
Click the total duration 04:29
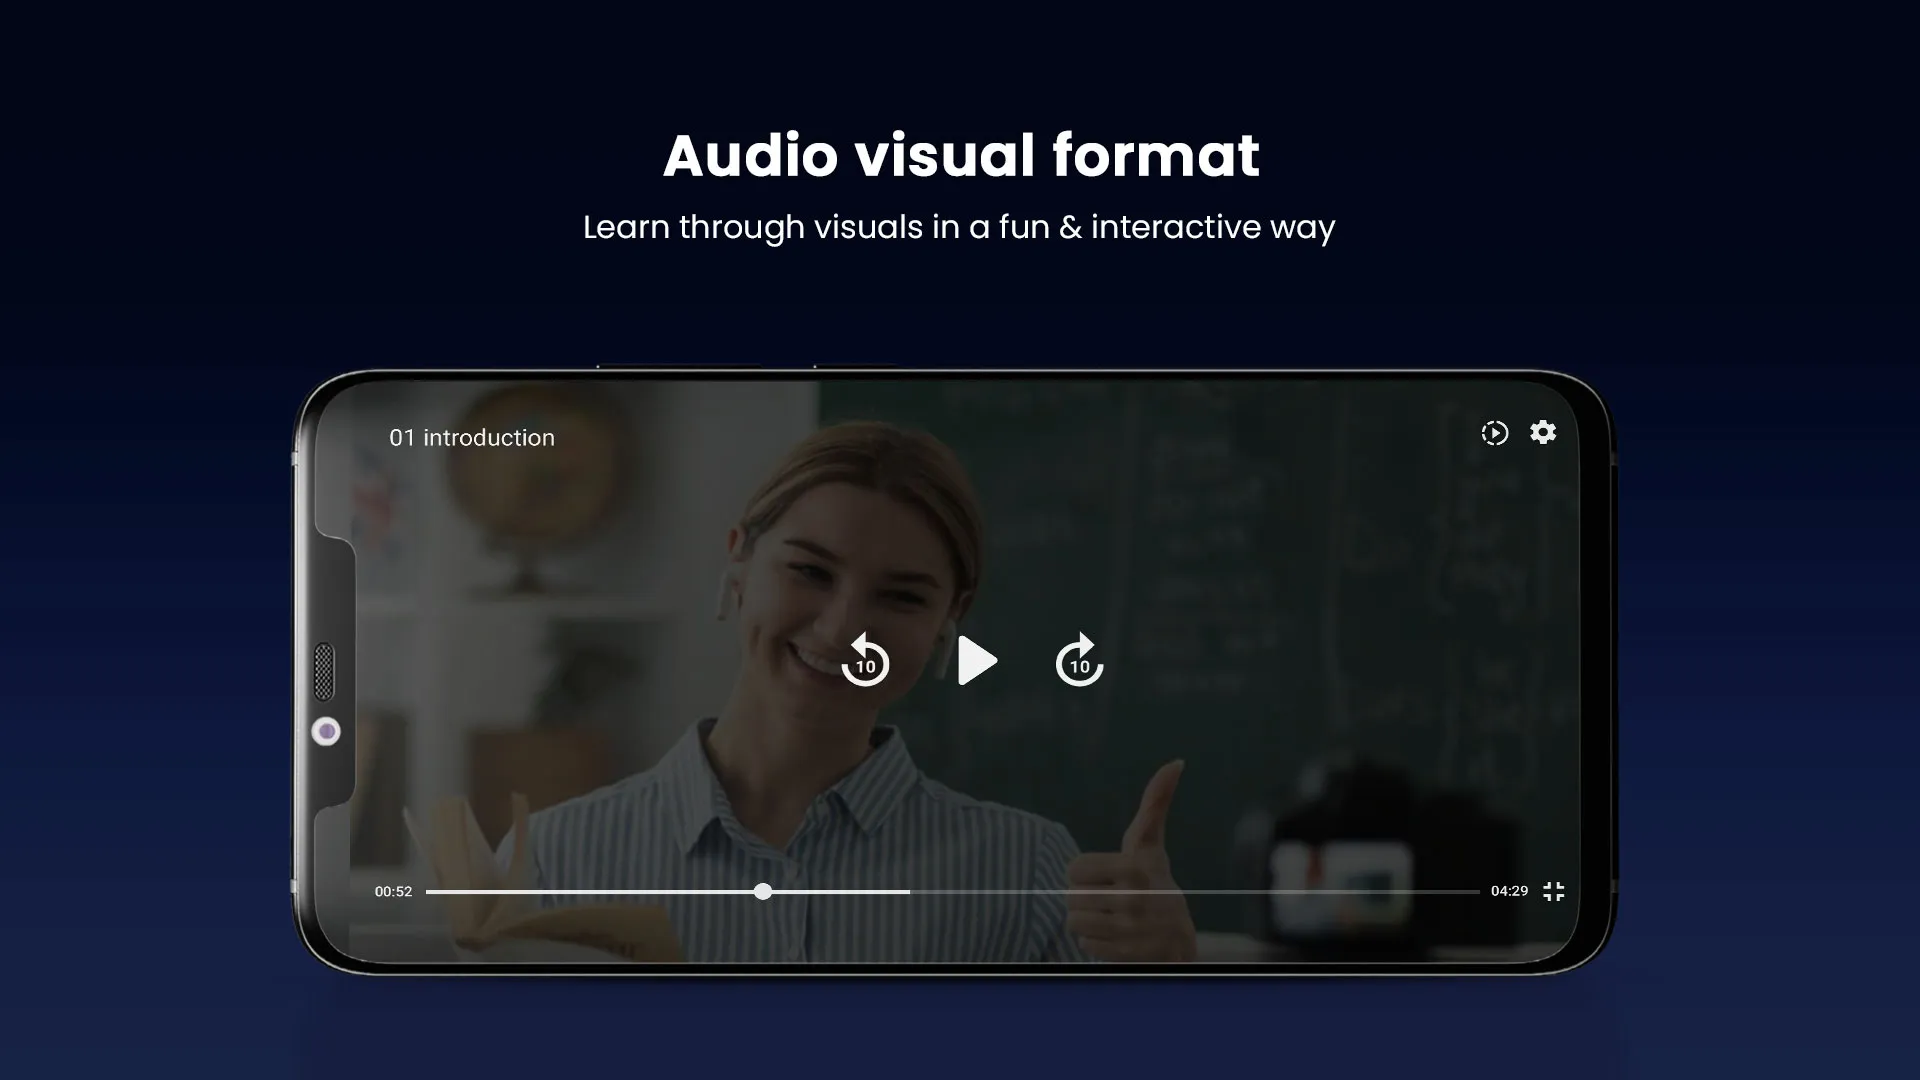[1509, 891]
